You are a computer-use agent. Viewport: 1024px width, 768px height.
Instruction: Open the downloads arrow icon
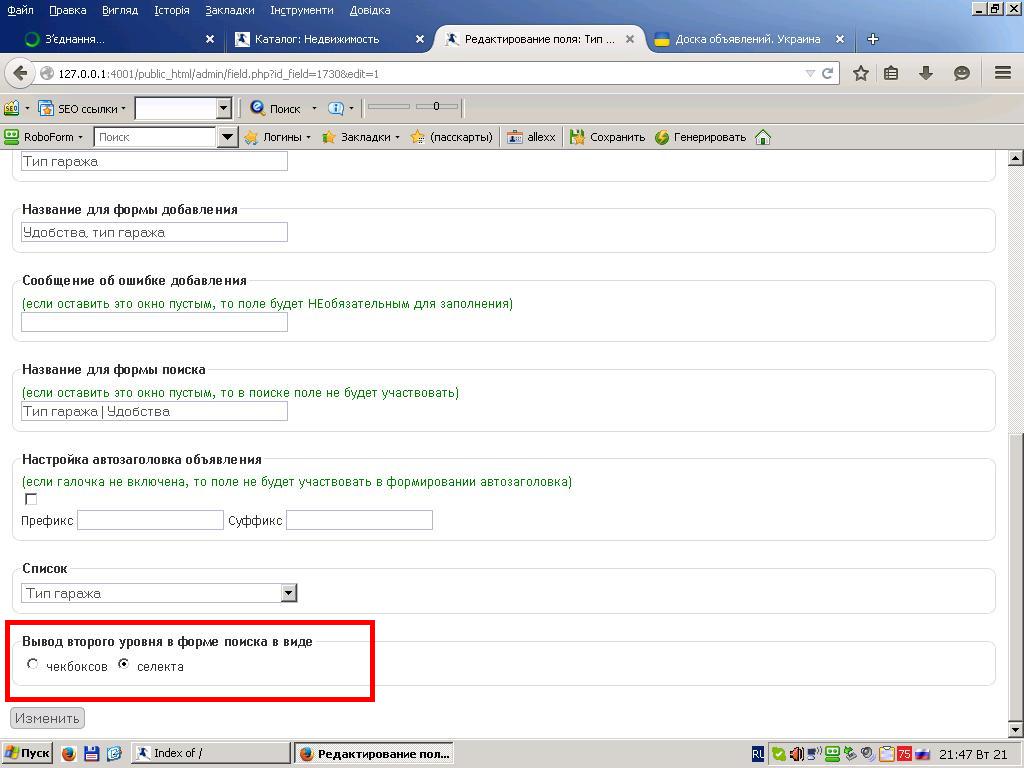click(x=925, y=73)
